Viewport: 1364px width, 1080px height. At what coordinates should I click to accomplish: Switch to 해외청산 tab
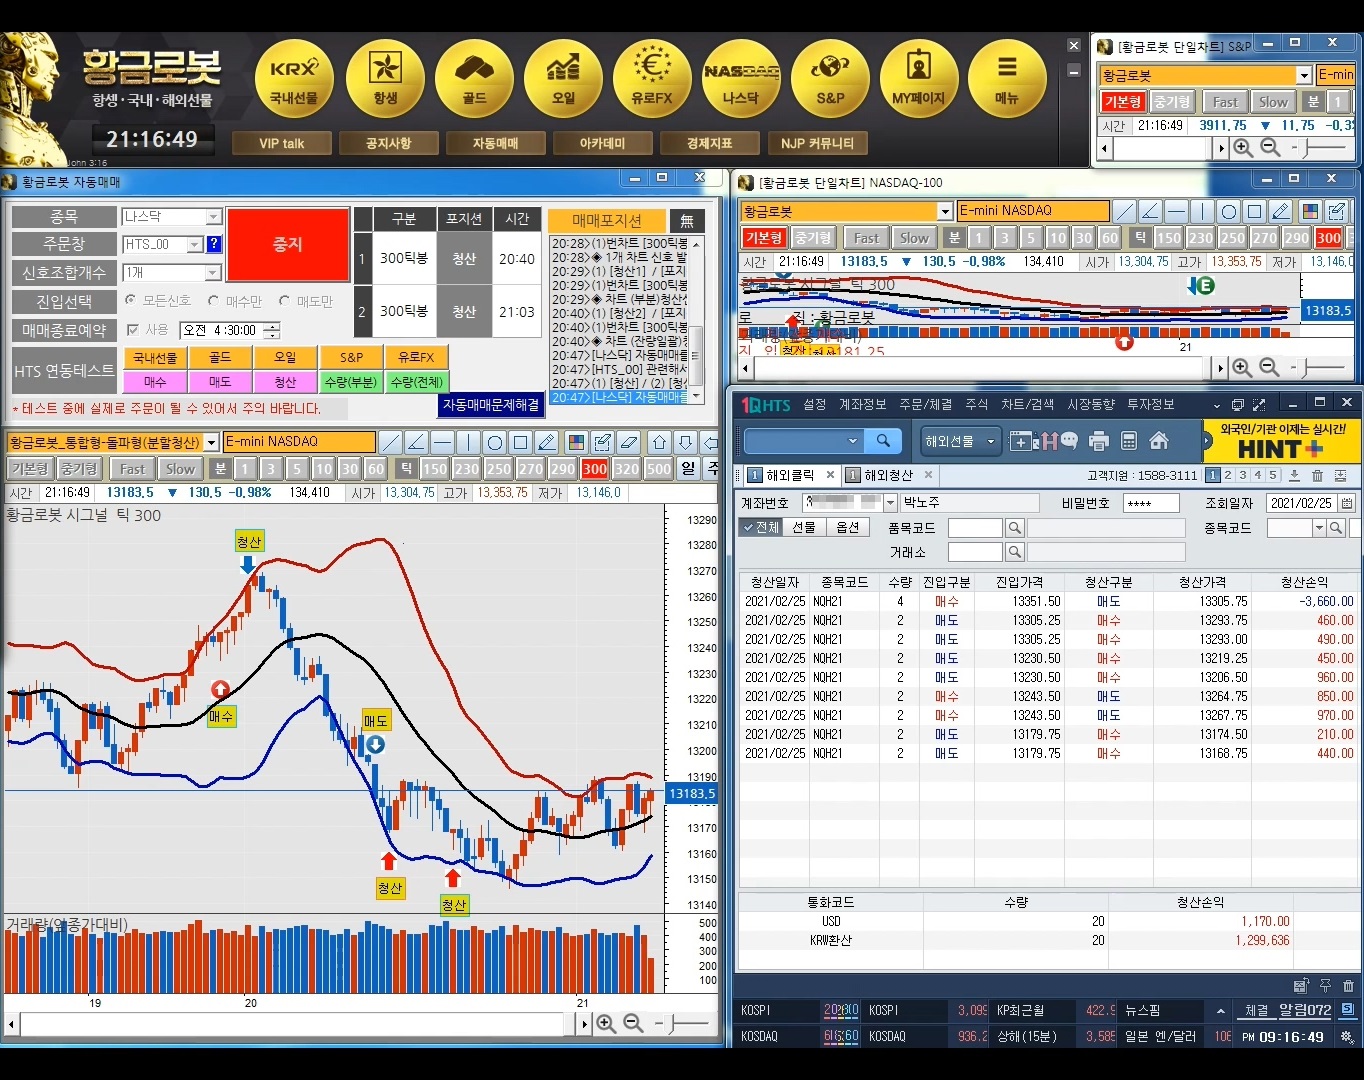[888, 475]
